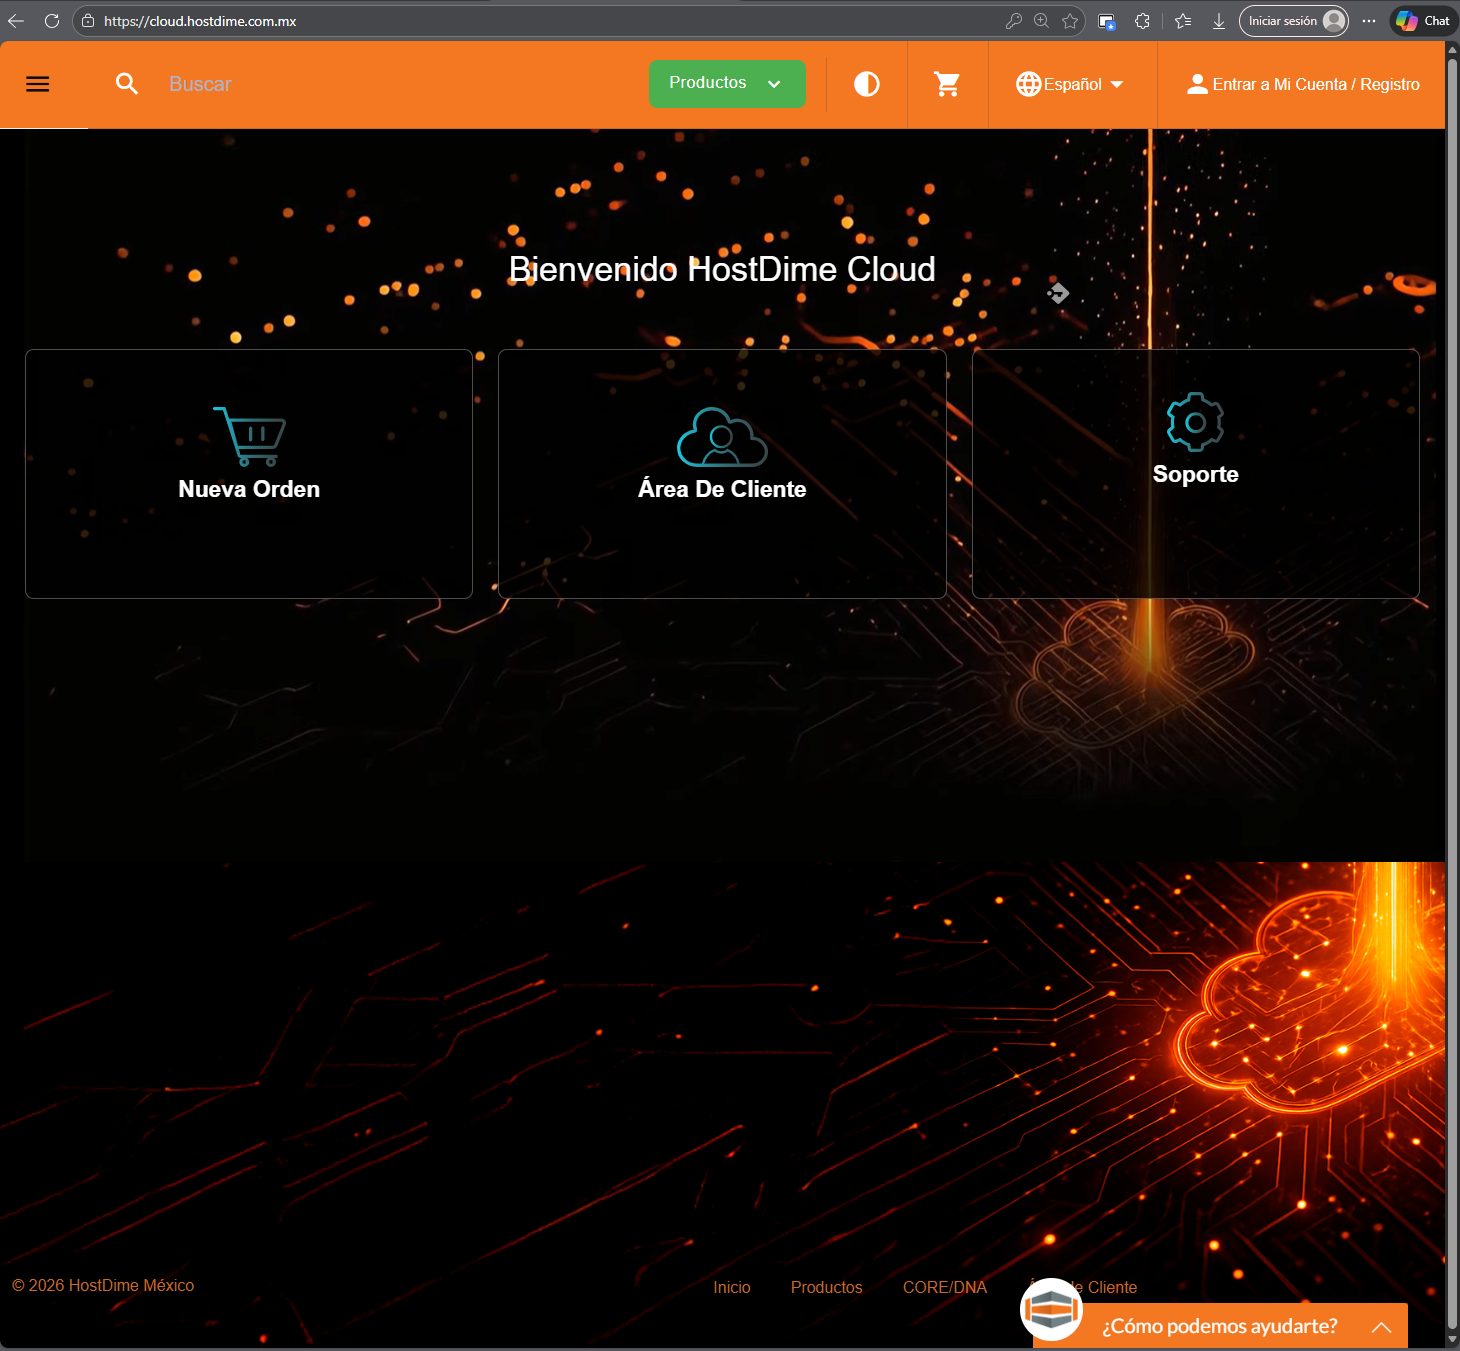Click the magnifying glass search icon
Screen dimensions: 1460x1351
point(126,84)
